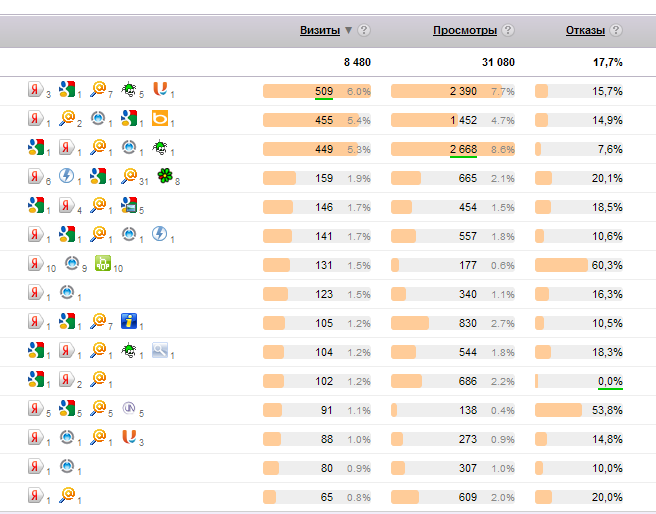Select the visits value 455
This screenshot has height=514, width=656.
(324, 120)
